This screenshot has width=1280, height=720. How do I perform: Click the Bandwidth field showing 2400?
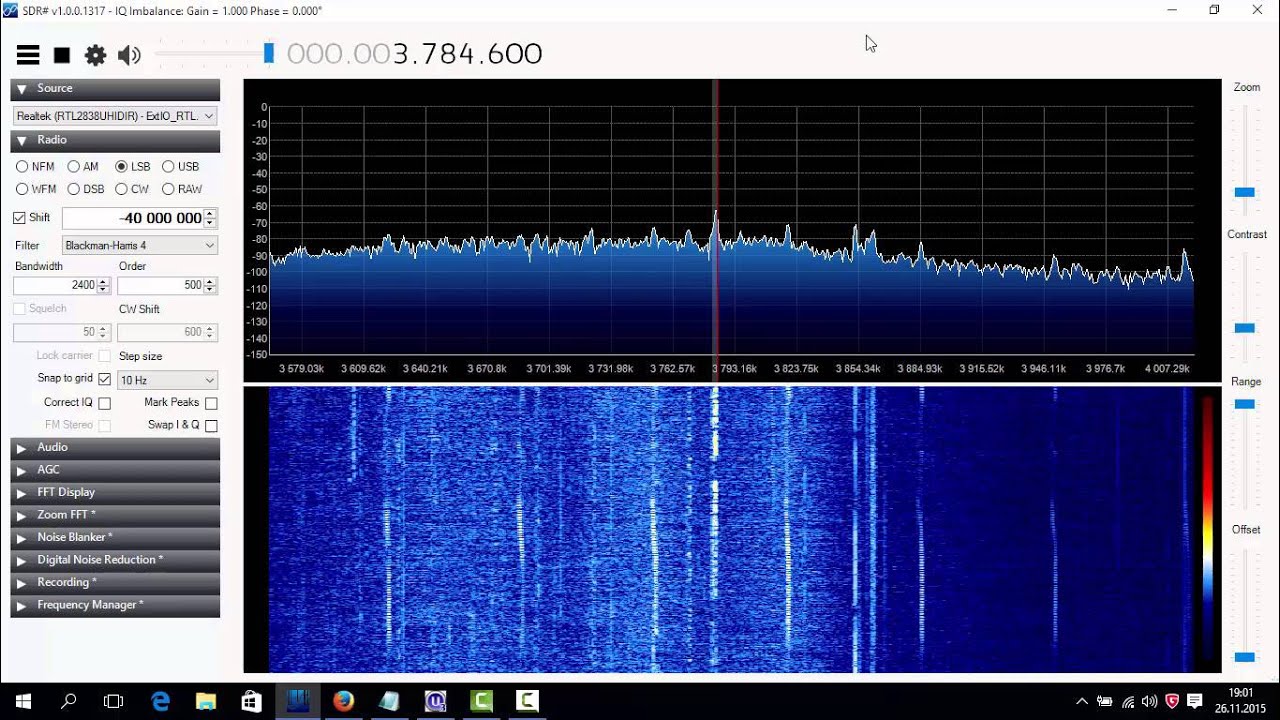55,285
